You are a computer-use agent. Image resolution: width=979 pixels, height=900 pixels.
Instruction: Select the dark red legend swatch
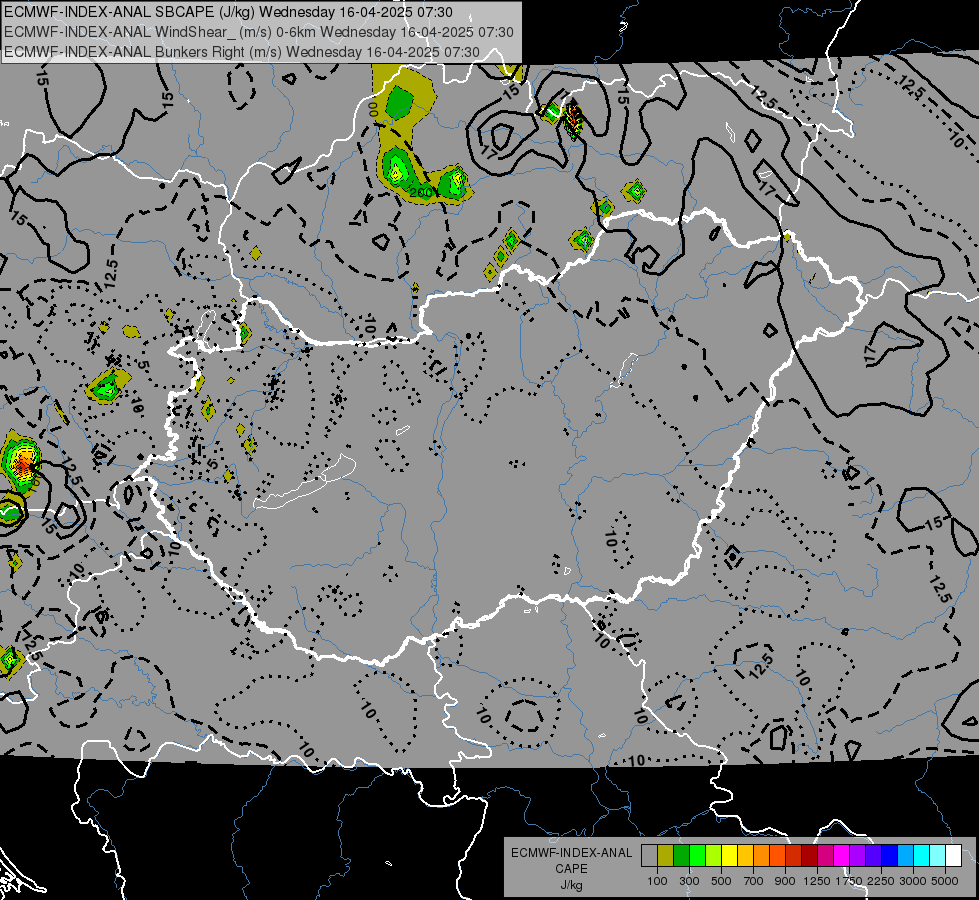coord(809,856)
